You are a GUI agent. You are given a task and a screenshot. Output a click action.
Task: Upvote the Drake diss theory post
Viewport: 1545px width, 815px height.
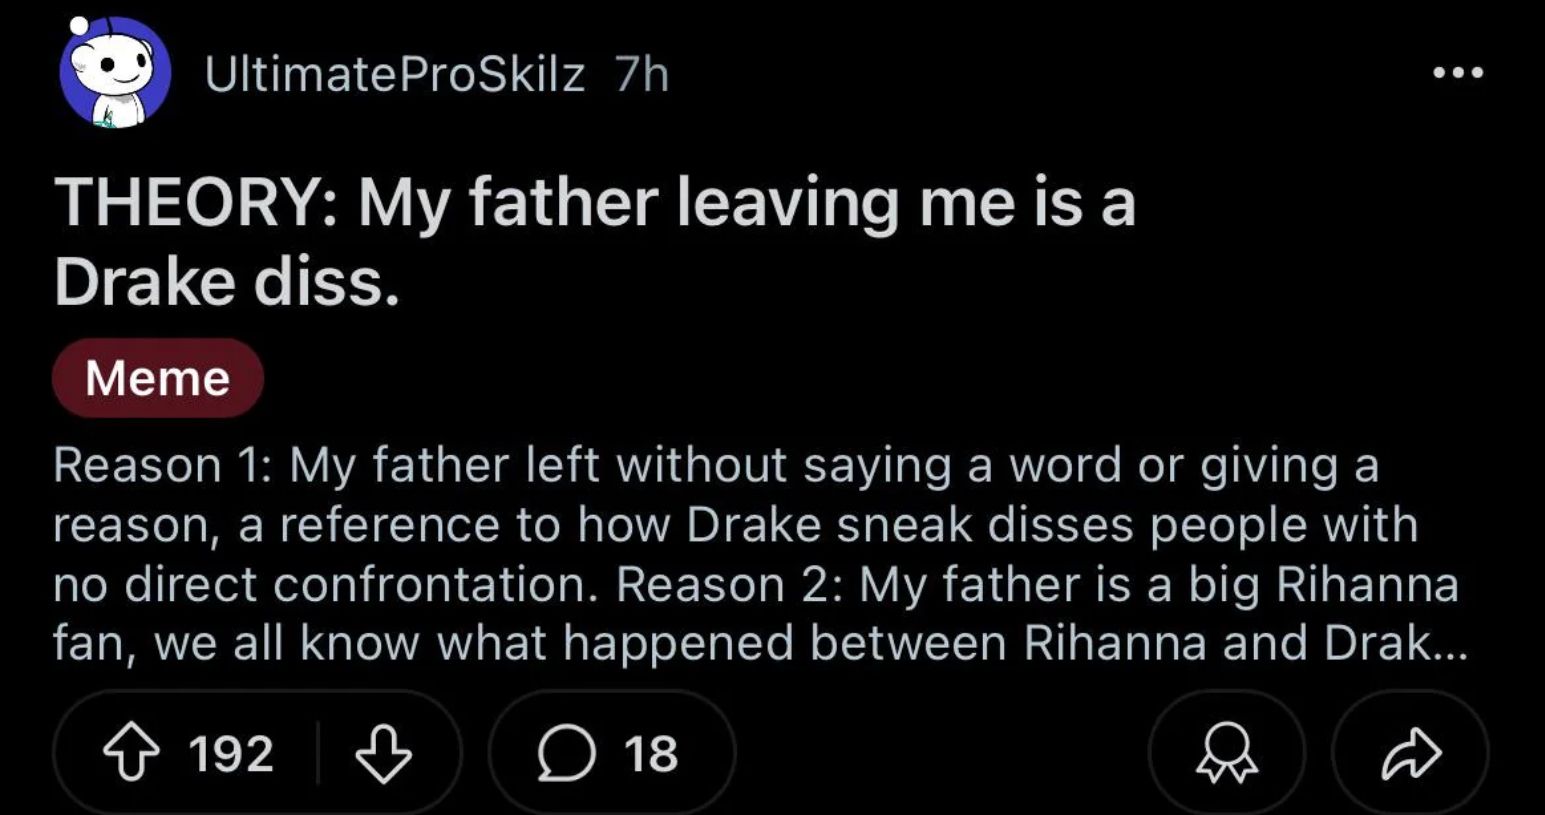tap(133, 754)
